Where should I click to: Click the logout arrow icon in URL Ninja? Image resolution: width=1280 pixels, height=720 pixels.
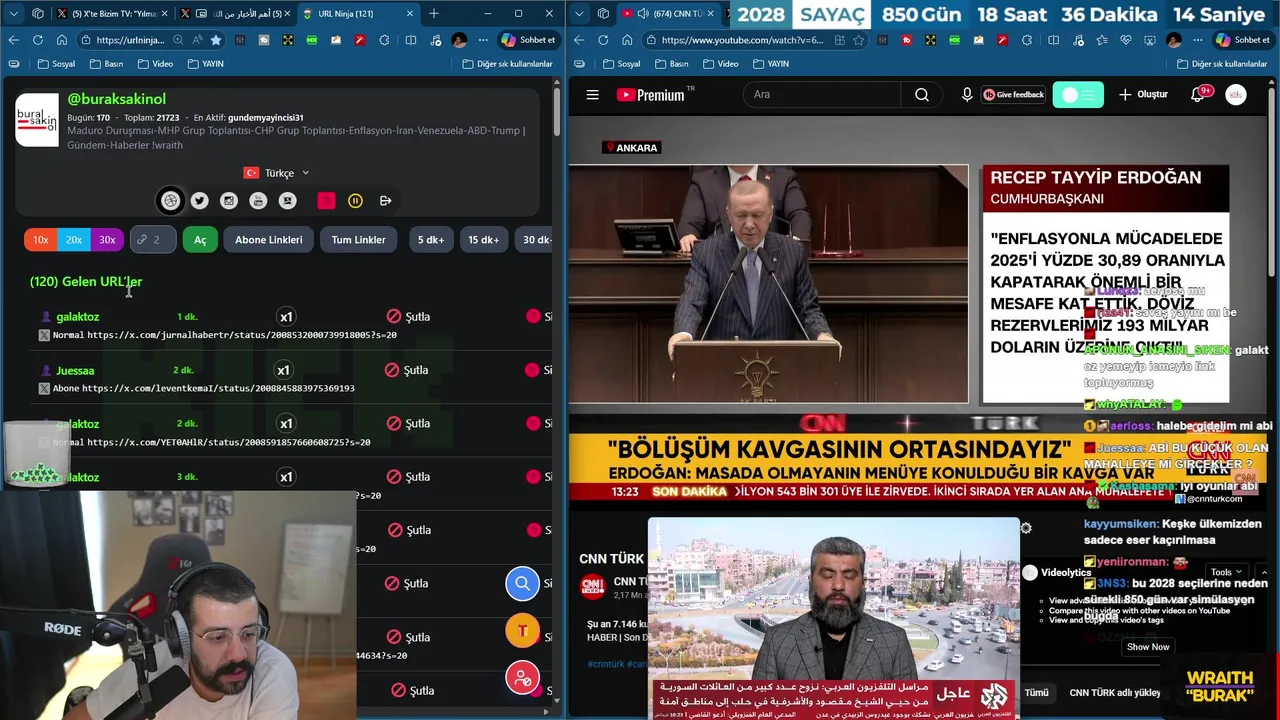pyautogui.click(x=385, y=201)
